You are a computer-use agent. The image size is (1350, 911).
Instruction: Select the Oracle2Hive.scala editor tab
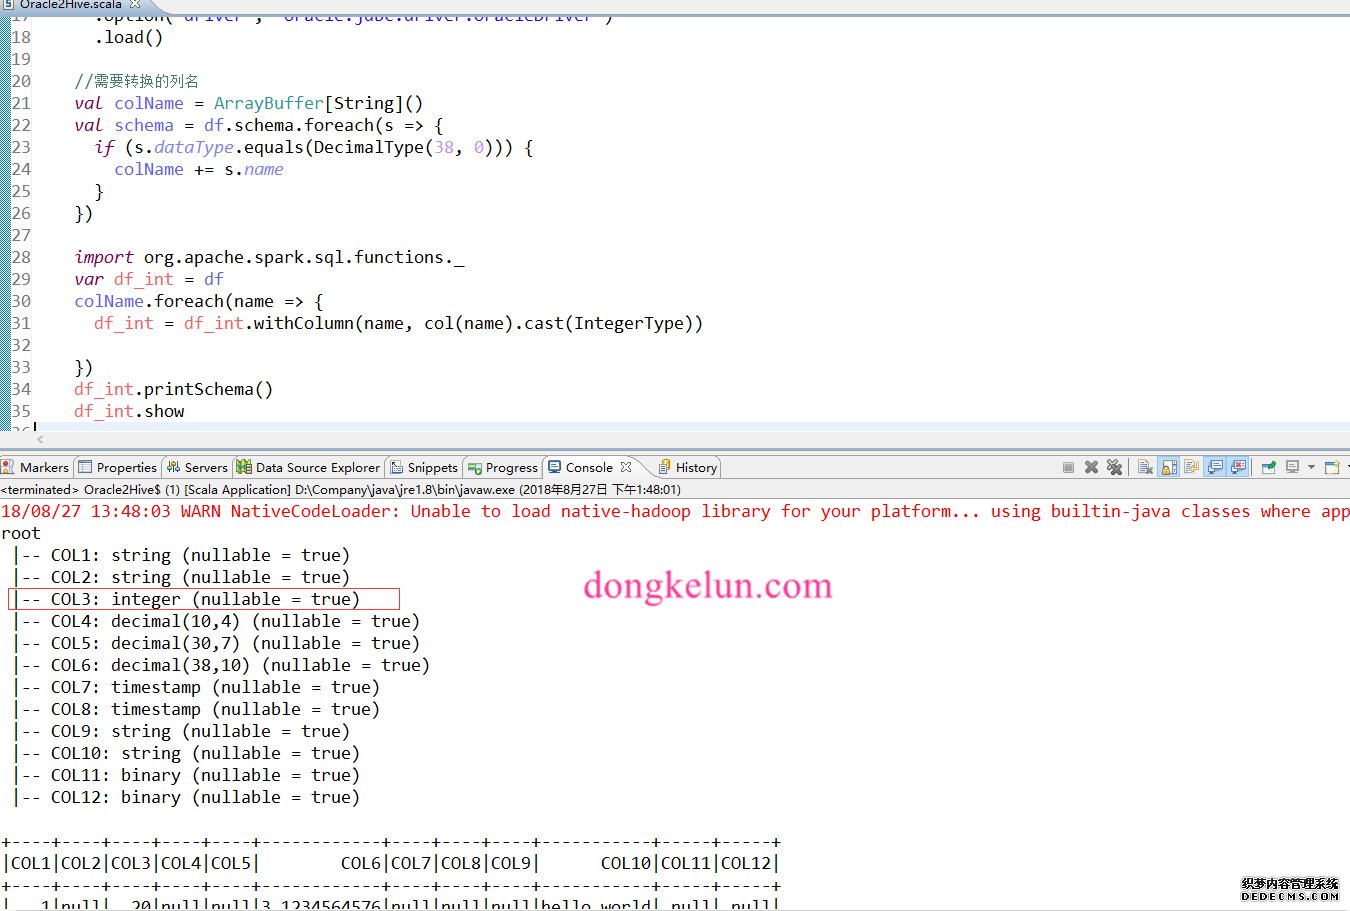coord(70,5)
